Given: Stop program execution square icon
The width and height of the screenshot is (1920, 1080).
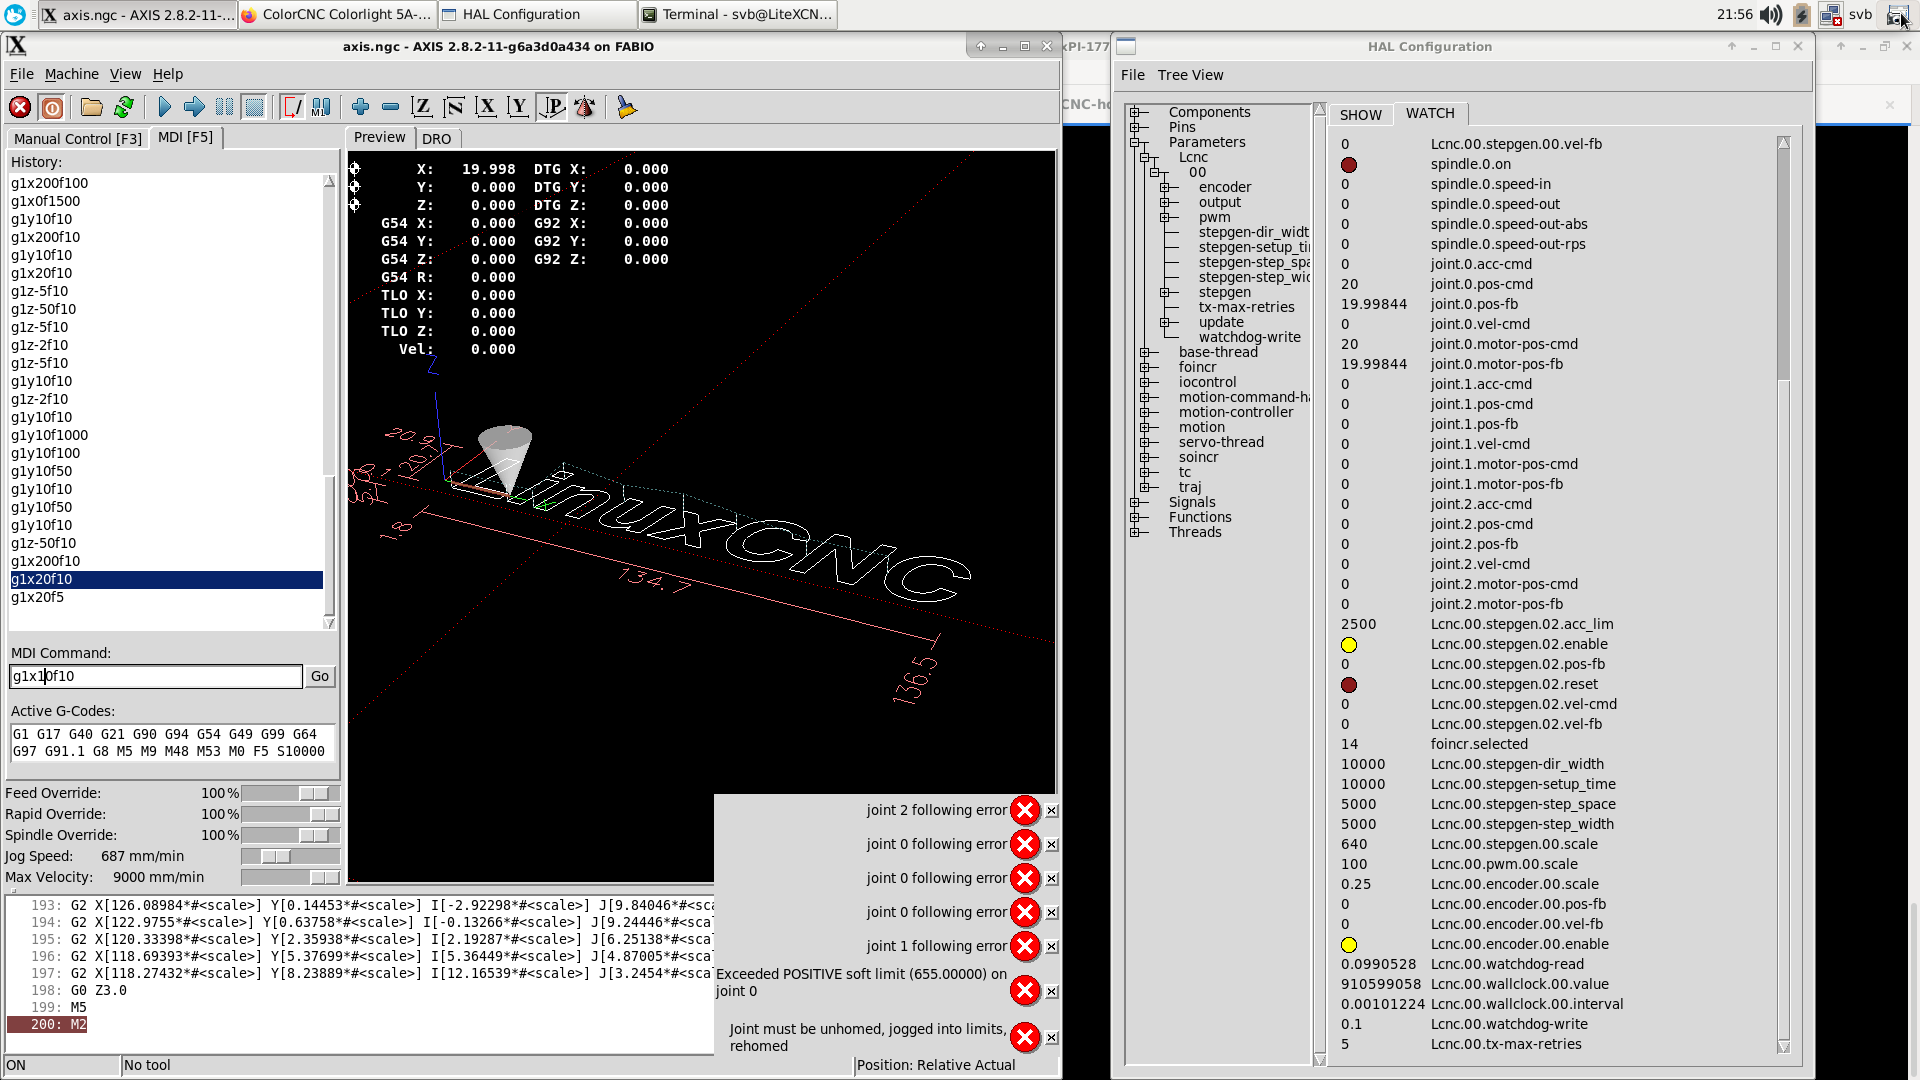Looking at the screenshot, I should (255, 107).
